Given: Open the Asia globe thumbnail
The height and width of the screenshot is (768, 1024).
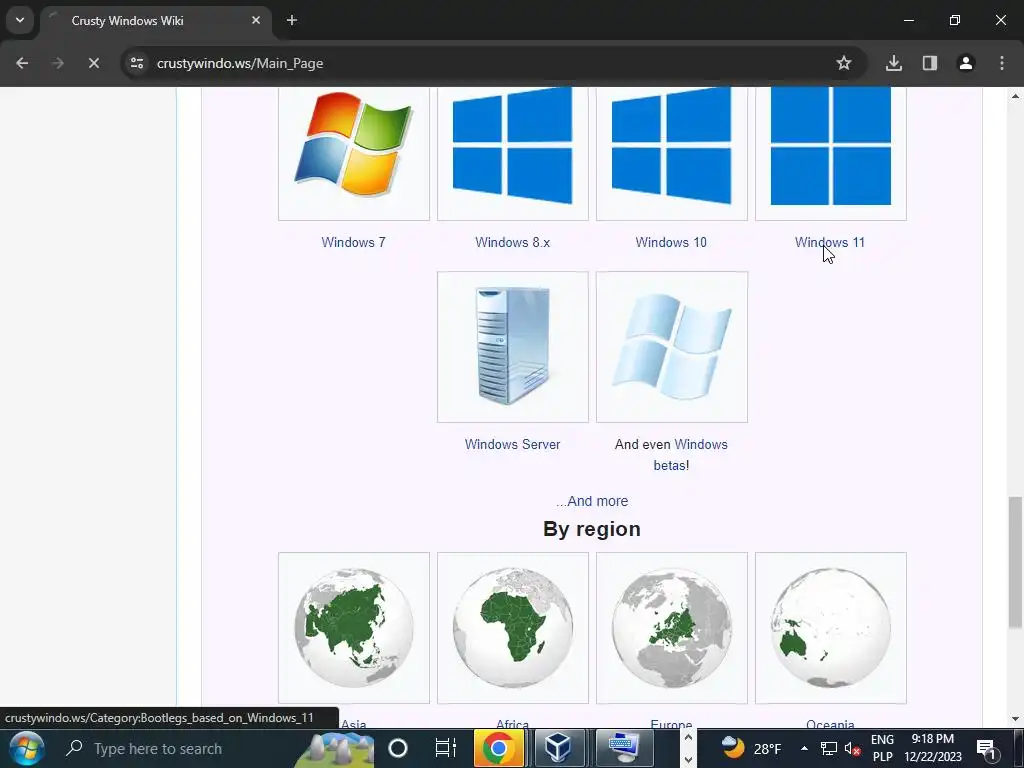Looking at the screenshot, I should 354,628.
